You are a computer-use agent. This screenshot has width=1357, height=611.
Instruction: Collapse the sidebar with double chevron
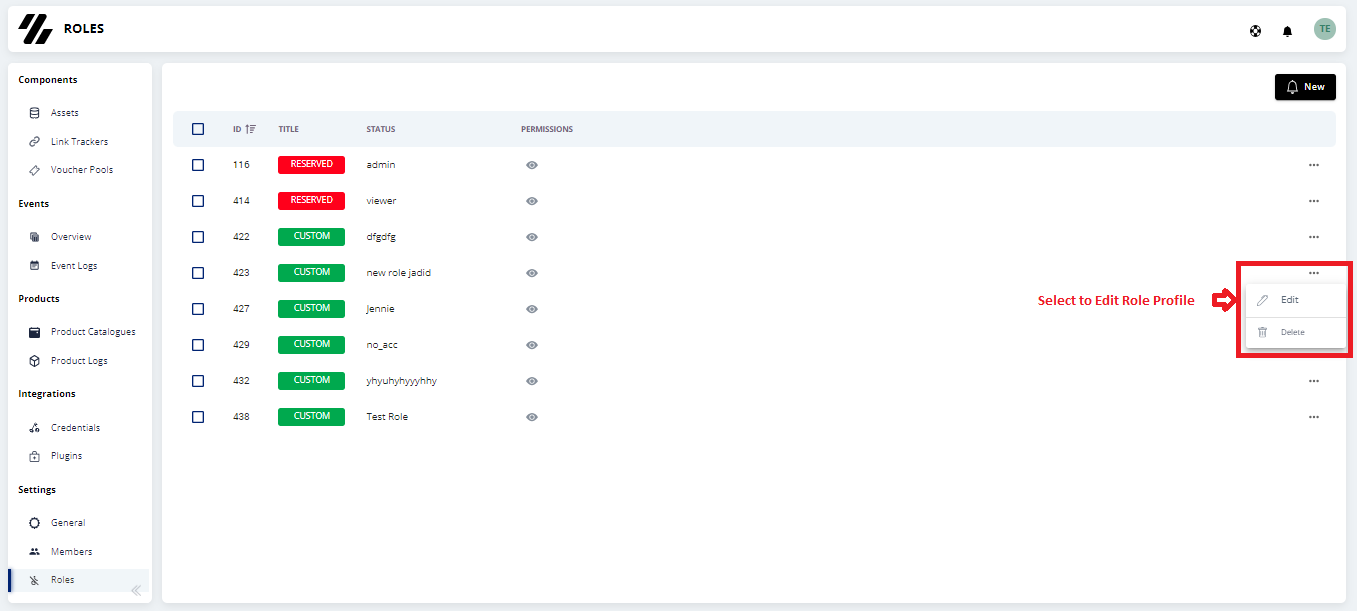(137, 590)
